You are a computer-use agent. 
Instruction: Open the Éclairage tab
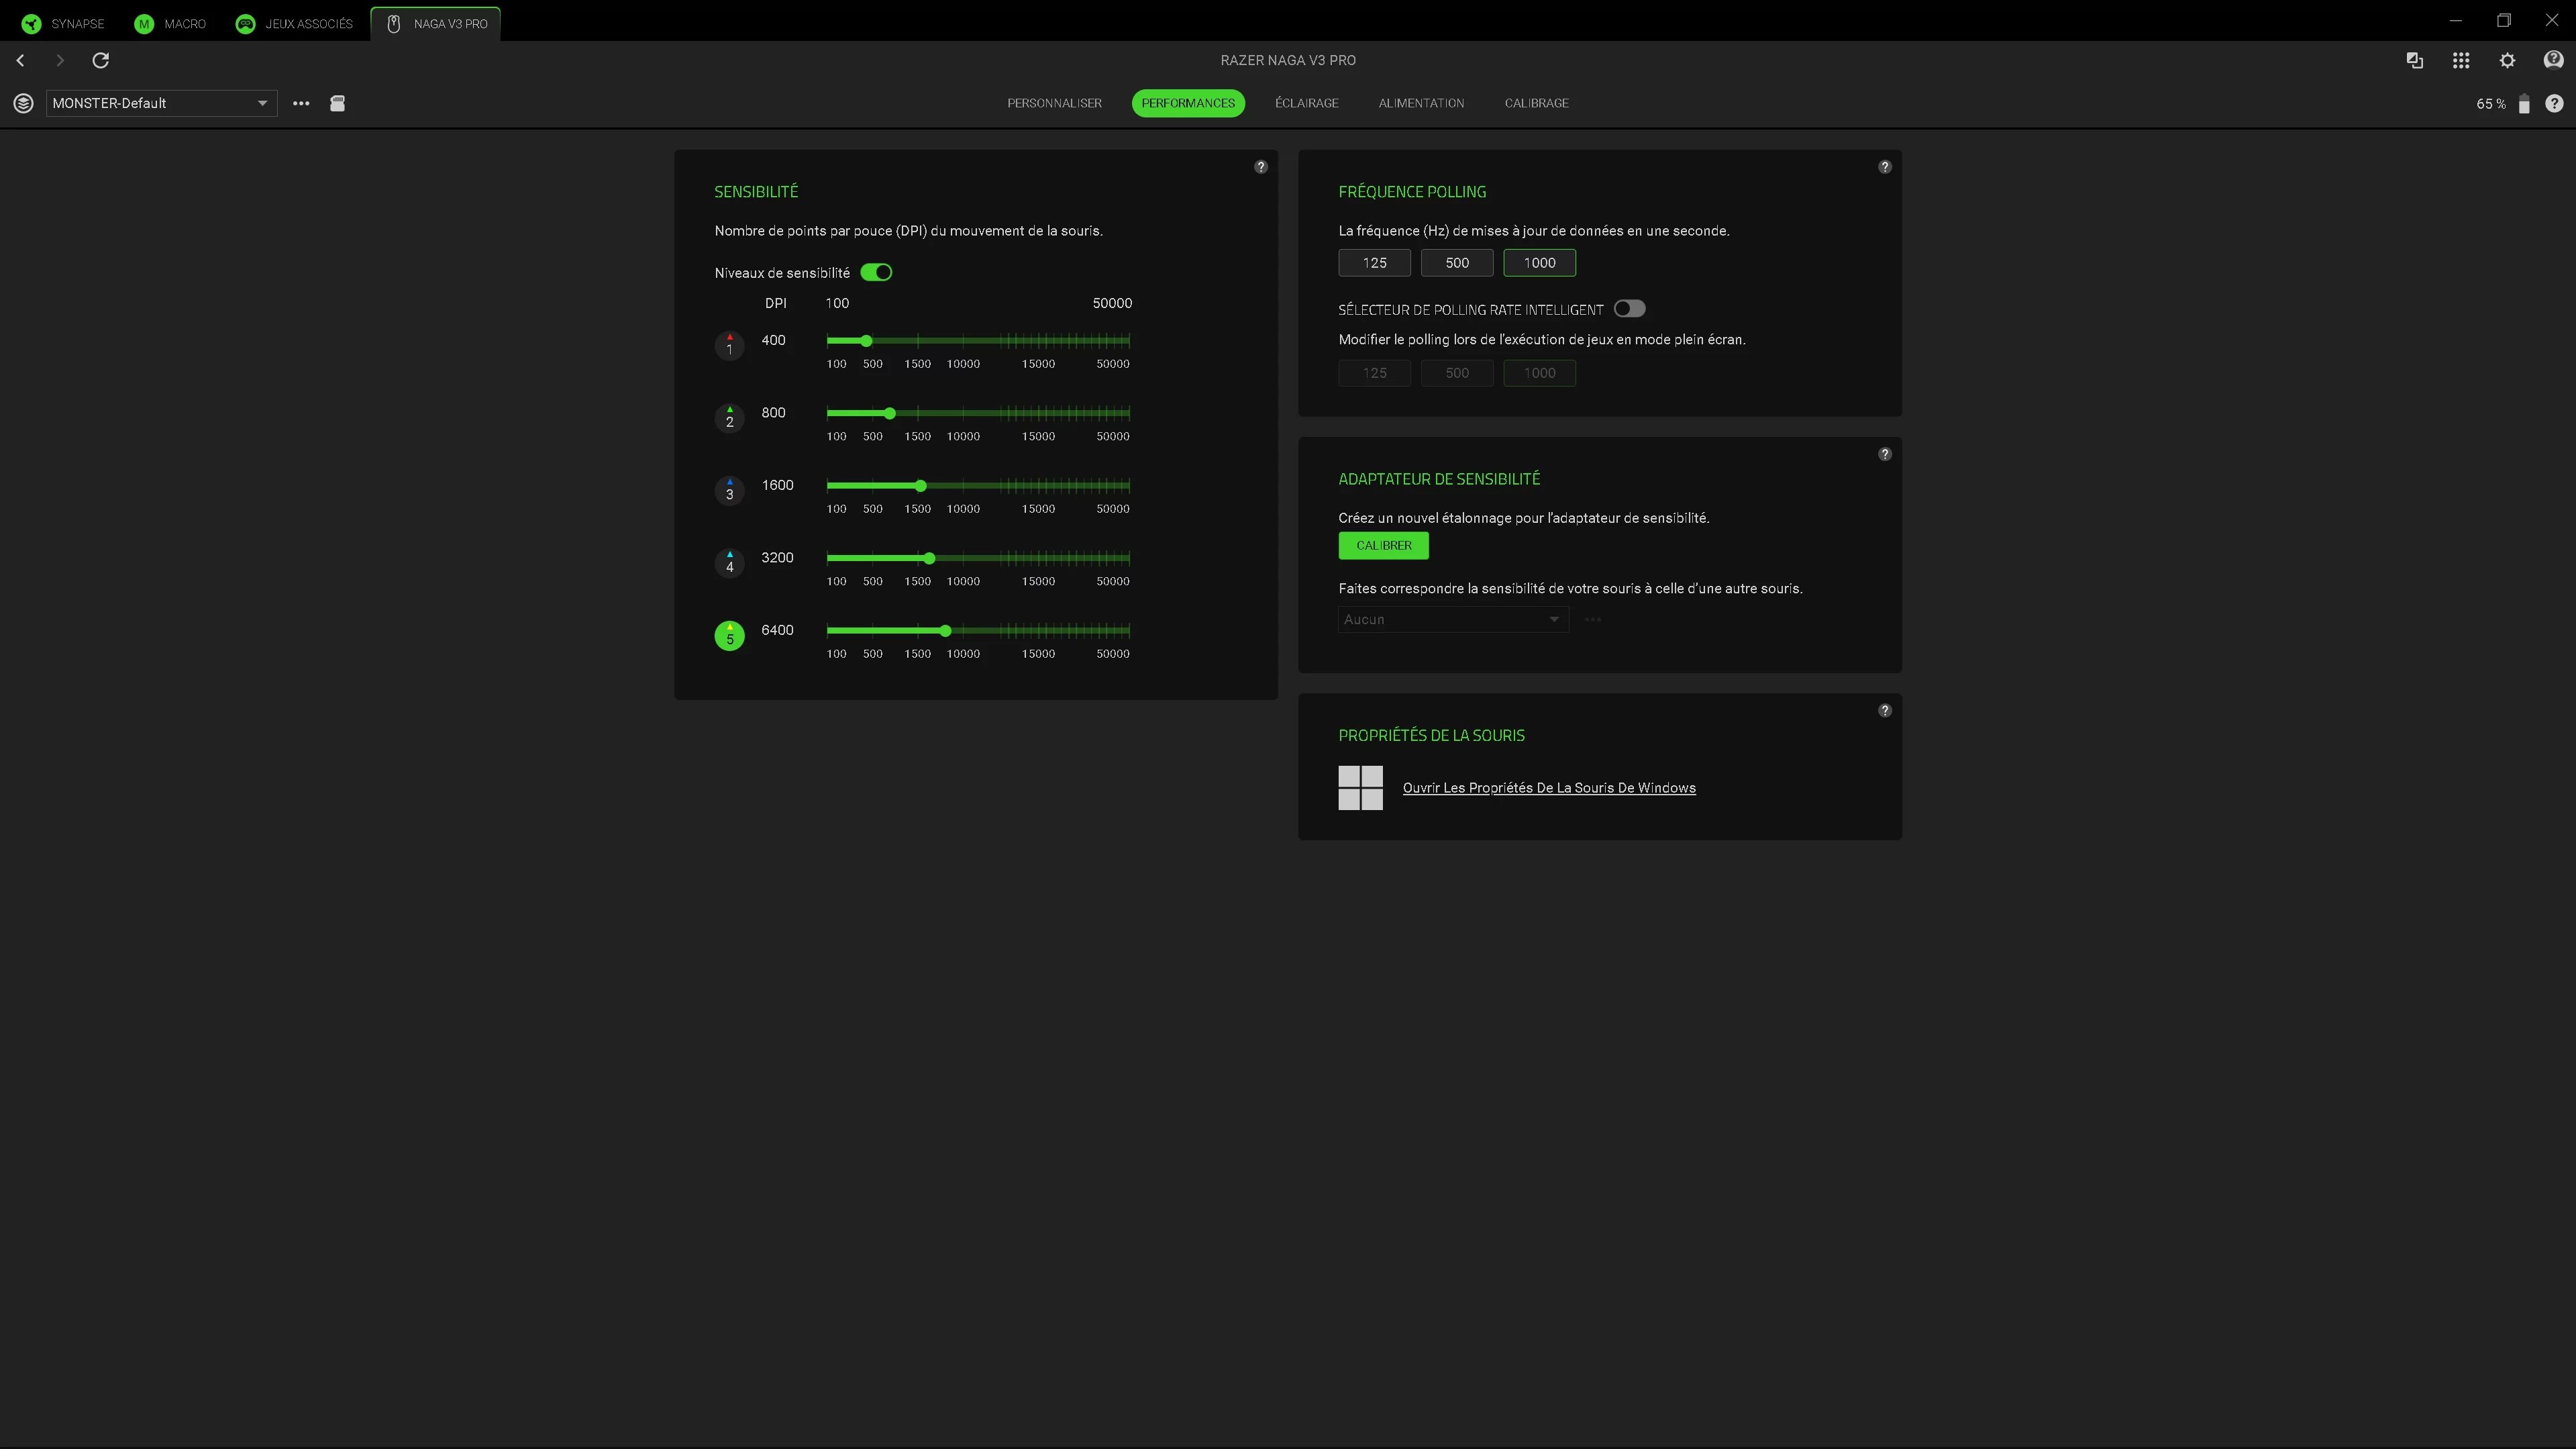(x=1307, y=103)
